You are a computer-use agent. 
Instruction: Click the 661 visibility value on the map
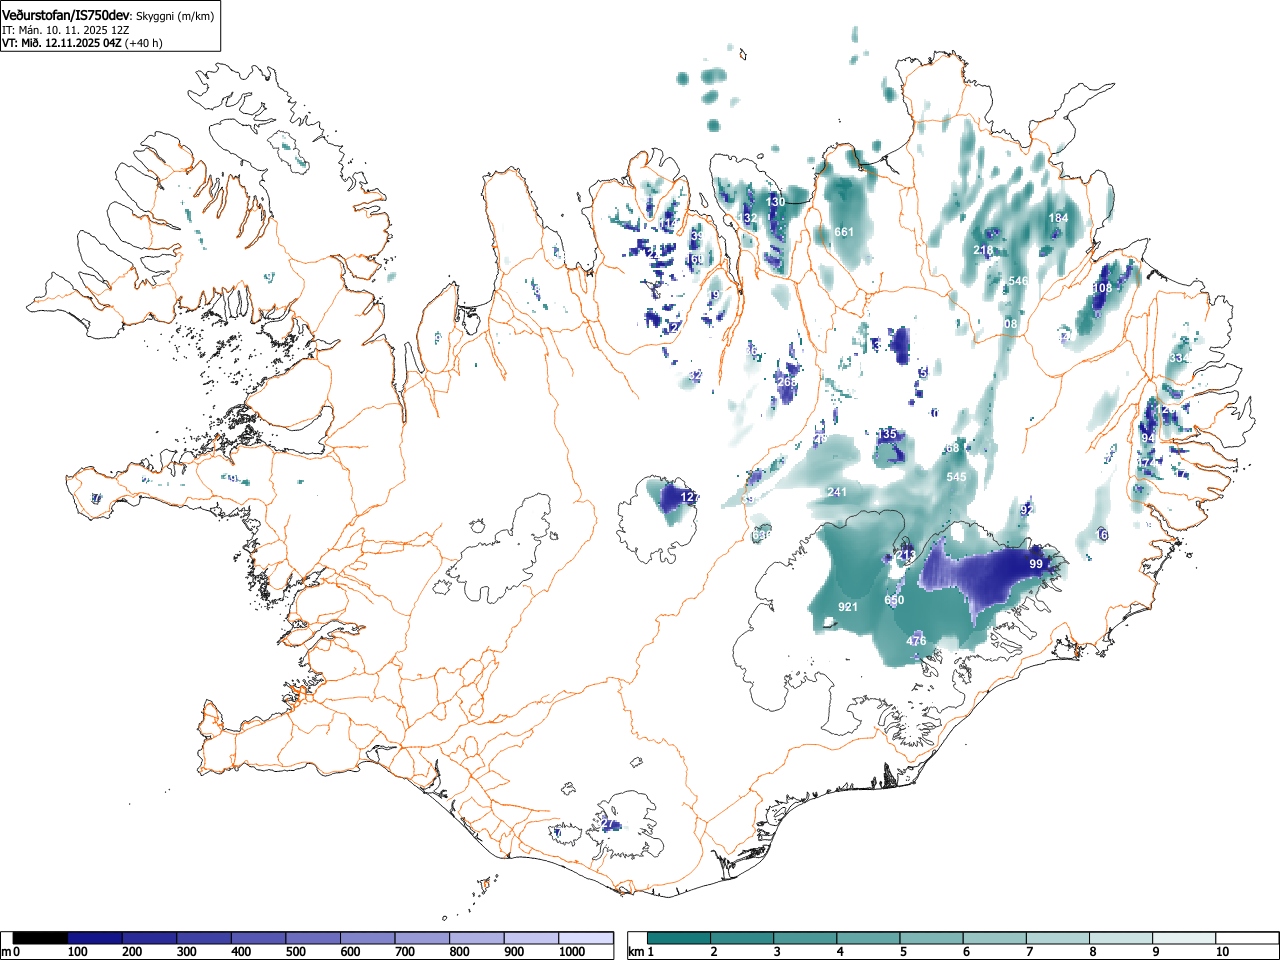844,232
